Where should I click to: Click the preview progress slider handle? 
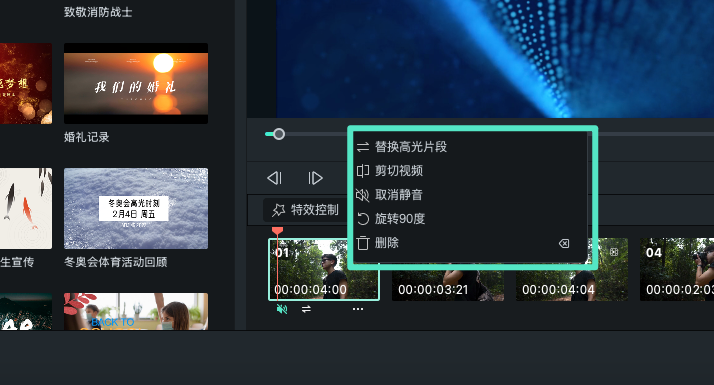pos(279,134)
